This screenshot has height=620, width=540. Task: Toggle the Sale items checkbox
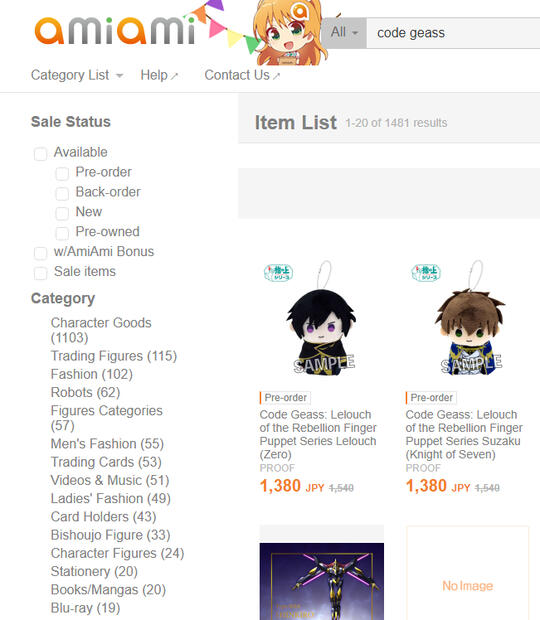pyautogui.click(x=40, y=273)
